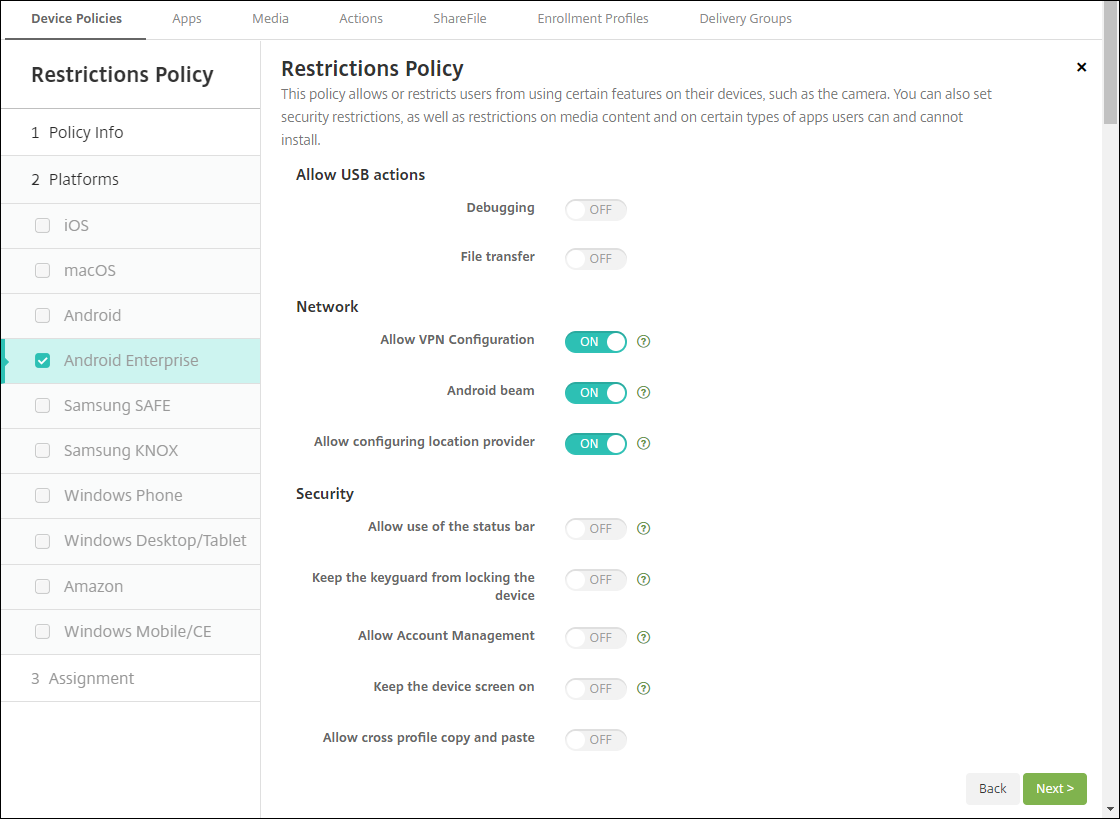
Task: Collapse the Platforms section
Action: (84, 179)
